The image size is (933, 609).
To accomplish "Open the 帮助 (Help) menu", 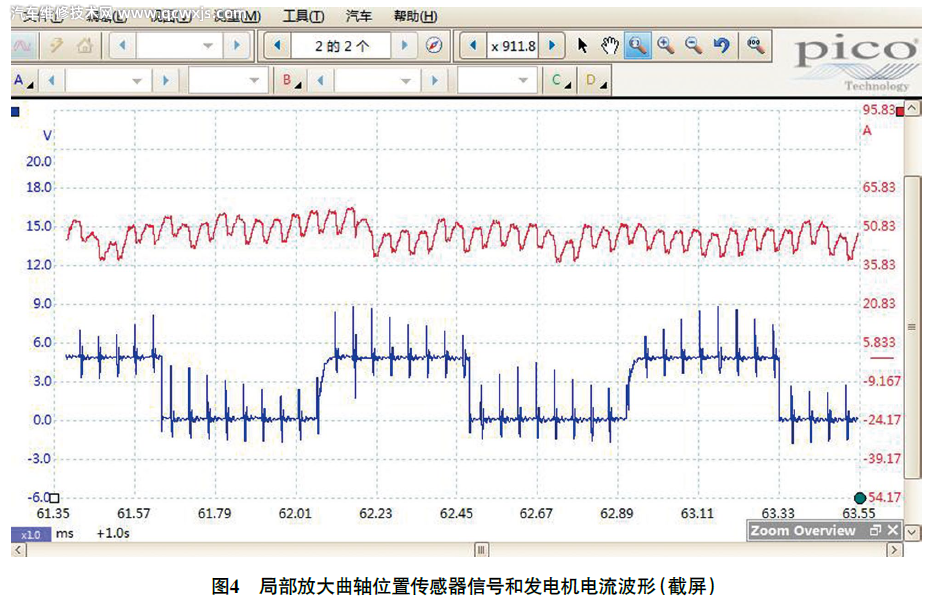I will pos(415,16).
